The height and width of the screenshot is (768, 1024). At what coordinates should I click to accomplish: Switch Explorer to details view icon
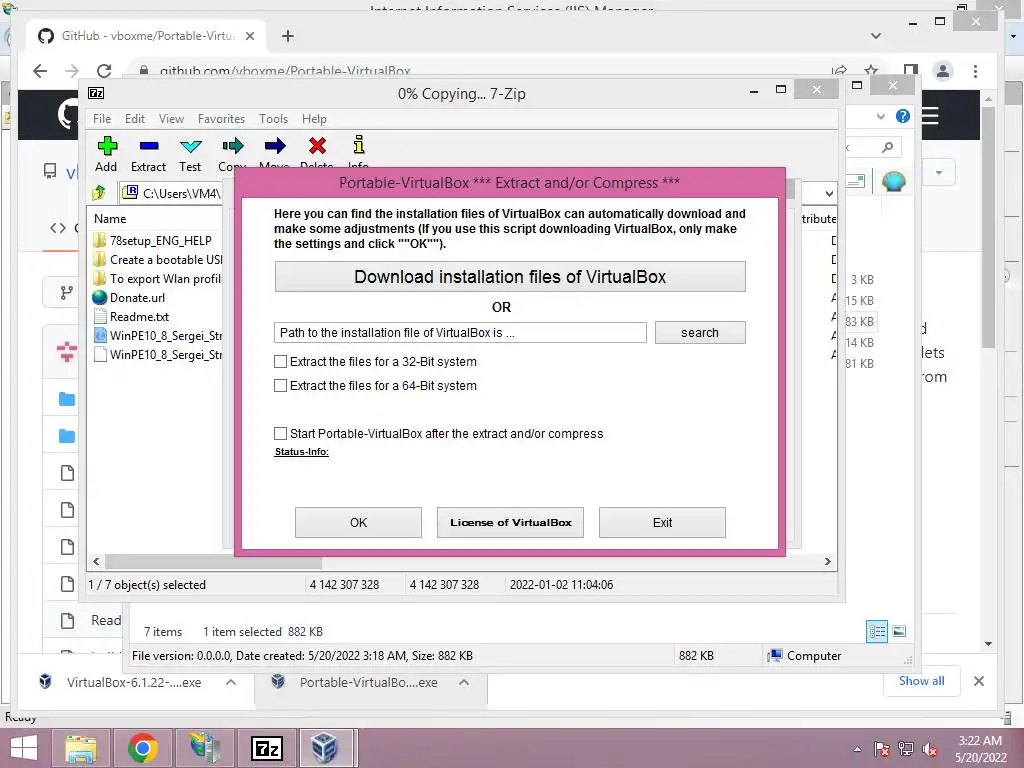pyautogui.click(x=877, y=631)
